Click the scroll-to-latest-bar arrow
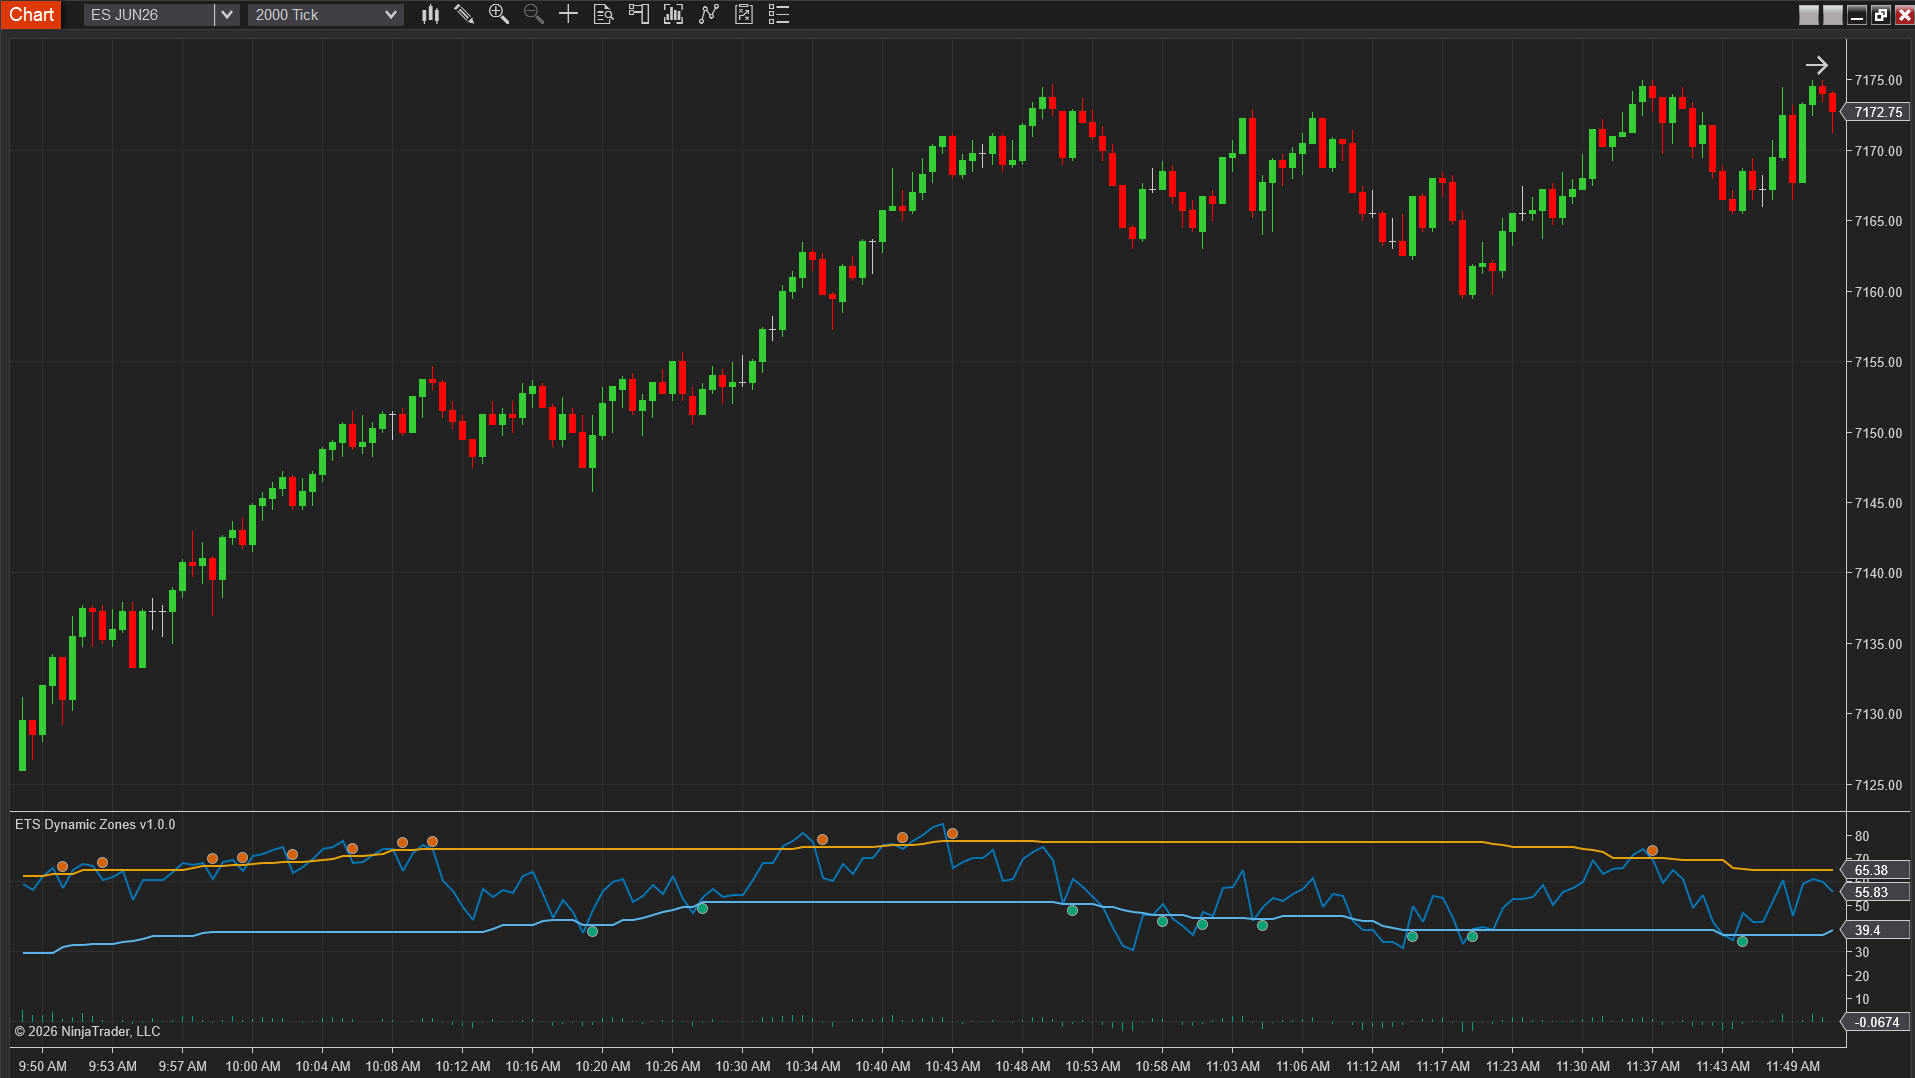The image size is (1915, 1078). tap(1816, 65)
